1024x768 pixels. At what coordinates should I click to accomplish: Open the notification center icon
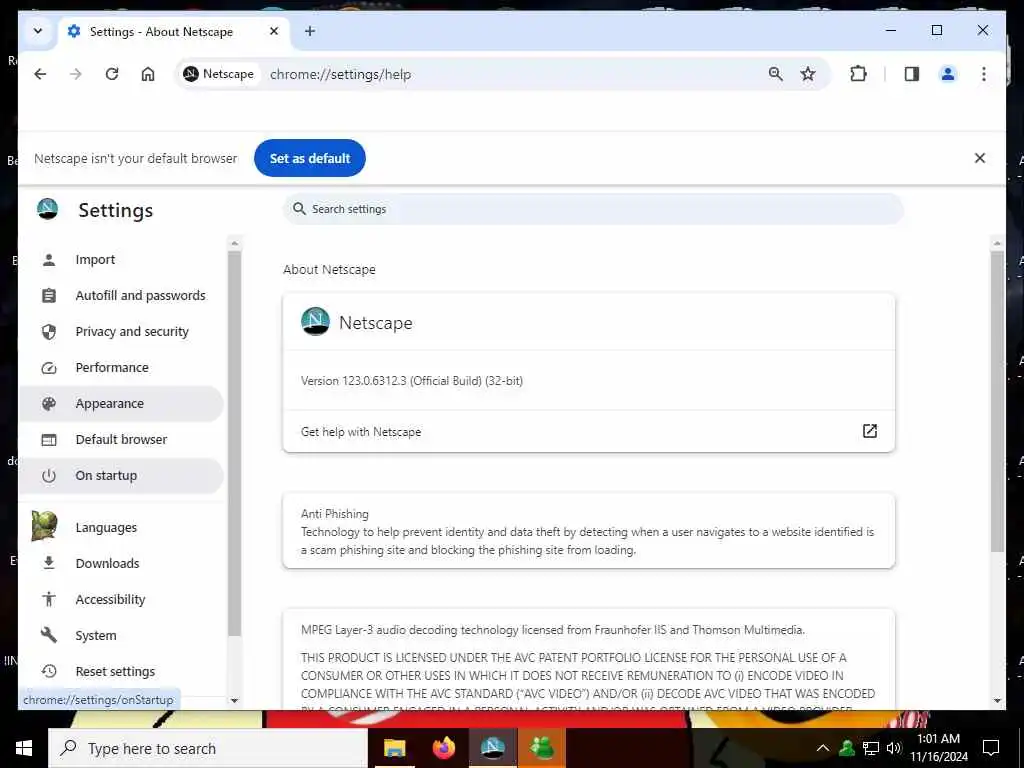pos(991,748)
